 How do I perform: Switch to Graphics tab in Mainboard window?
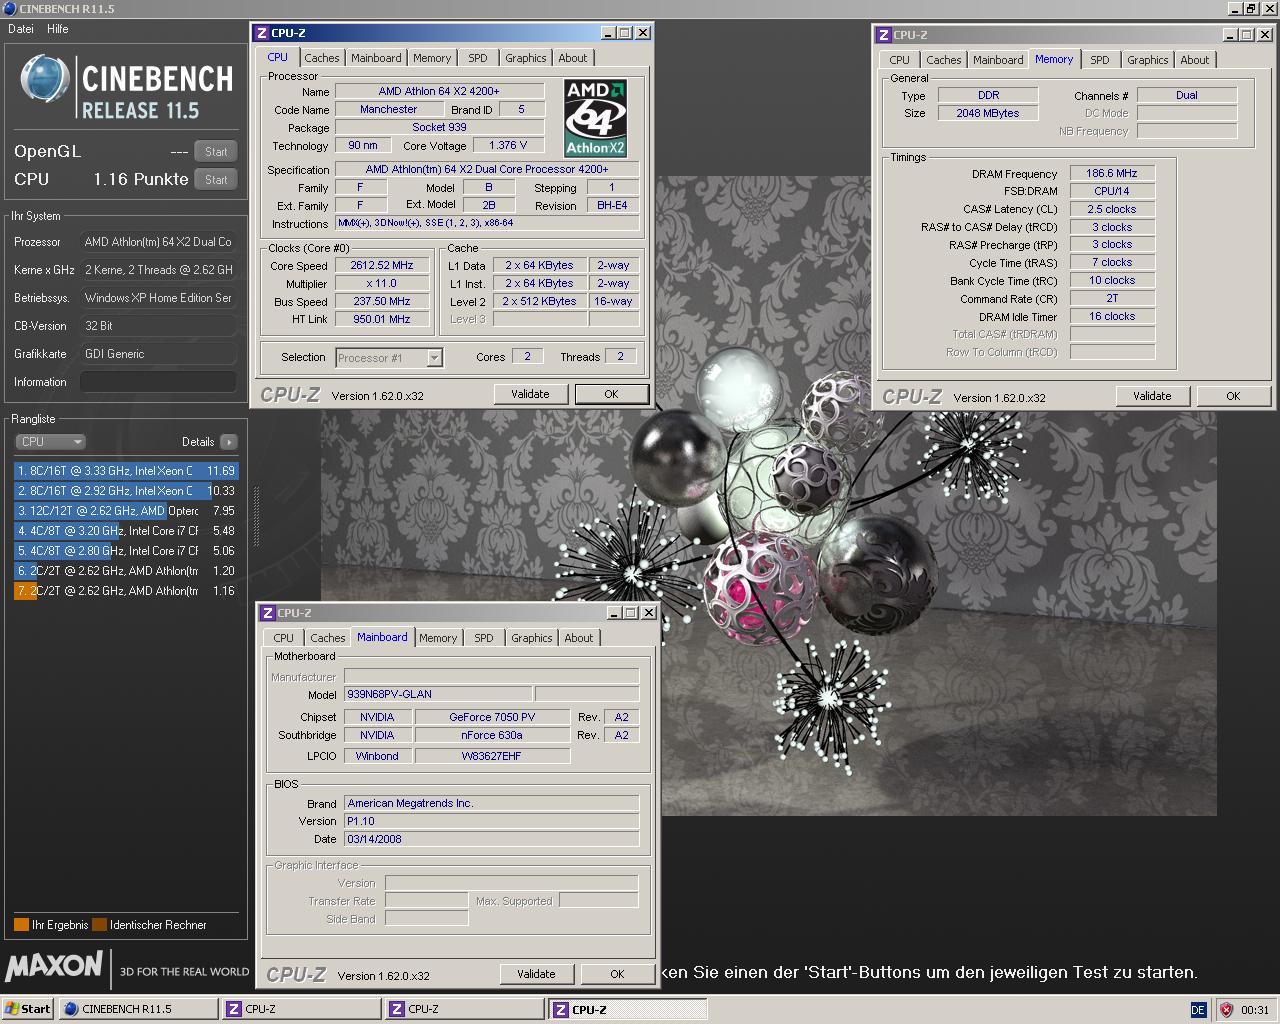click(532, 638)
